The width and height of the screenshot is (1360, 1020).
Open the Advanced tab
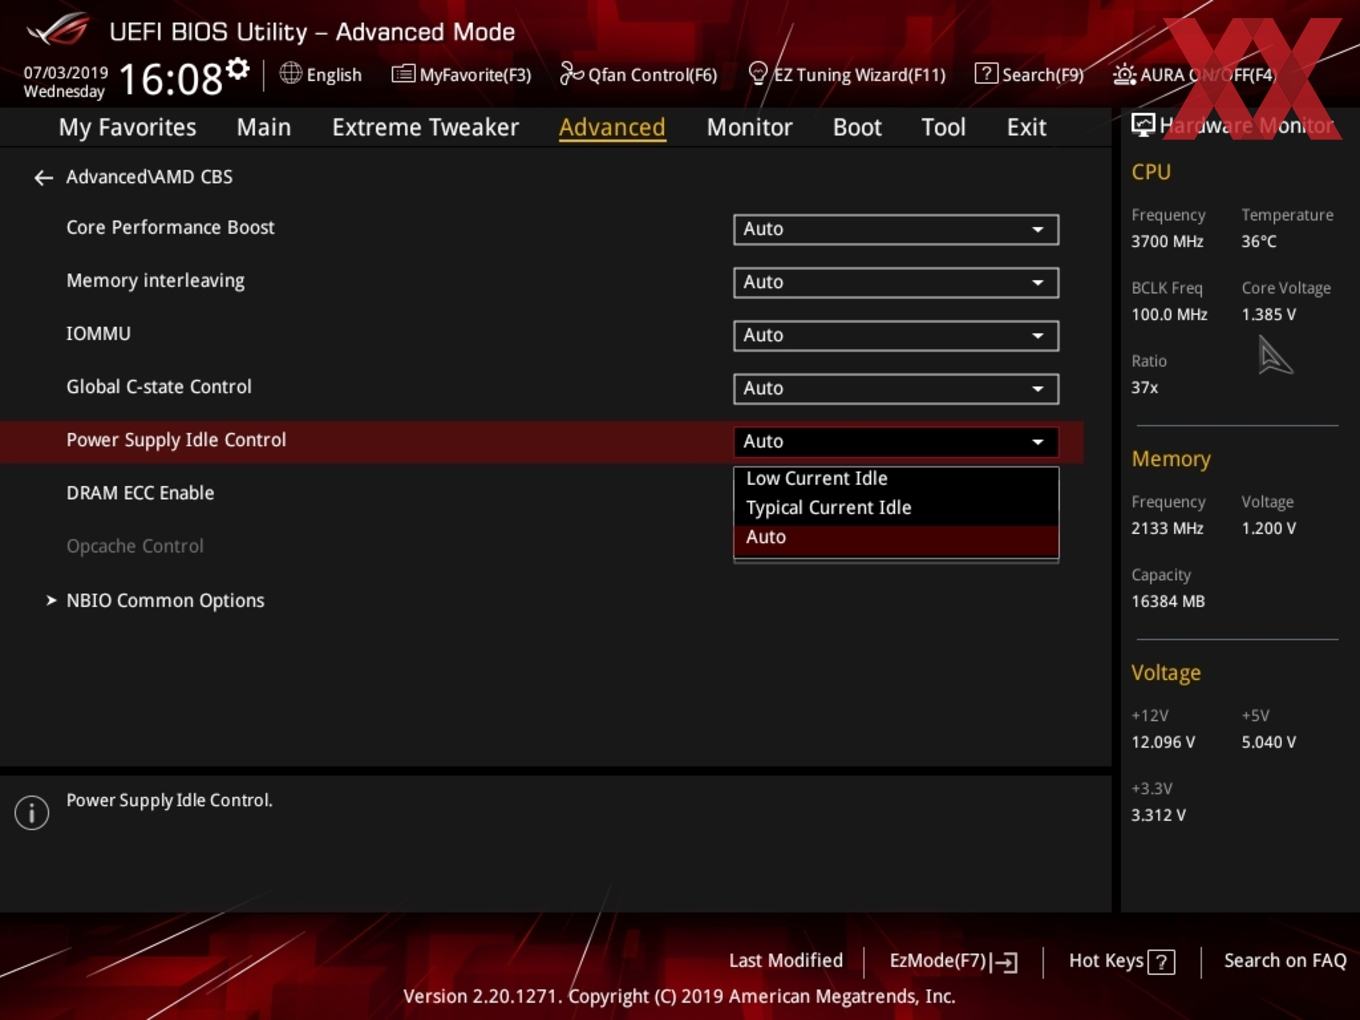[x=612, y=127]
